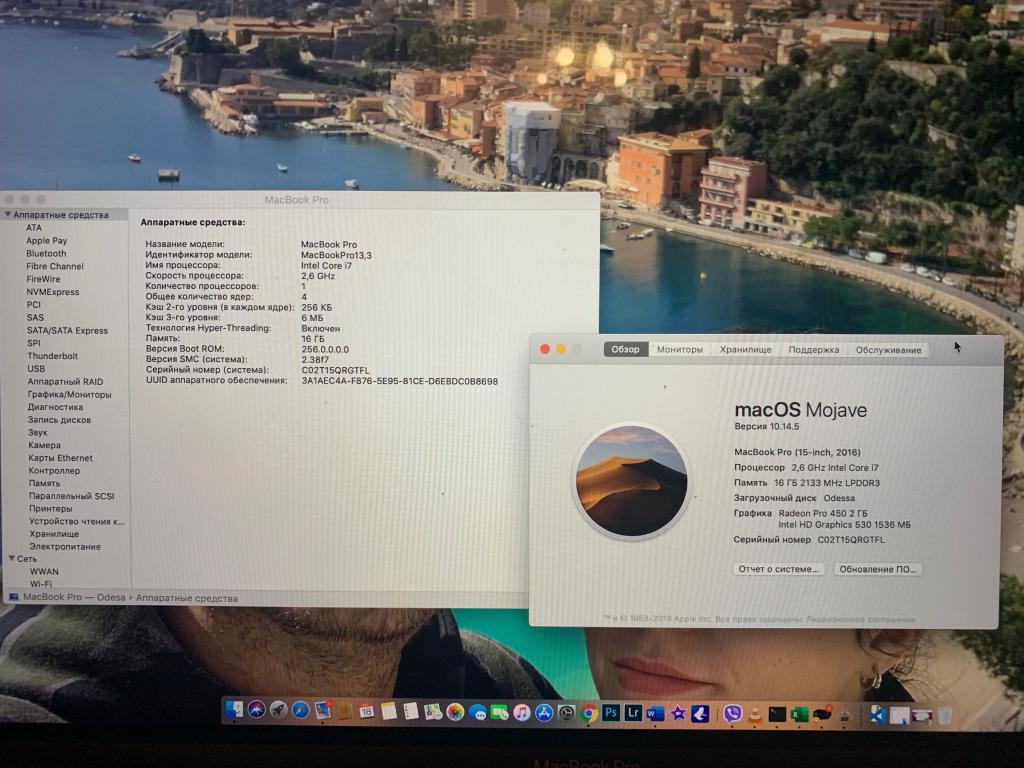The width and height of the screenshot is (1024, 768).
Task: Open the Лицензионное соглашение link
Action: coord(861,618)
